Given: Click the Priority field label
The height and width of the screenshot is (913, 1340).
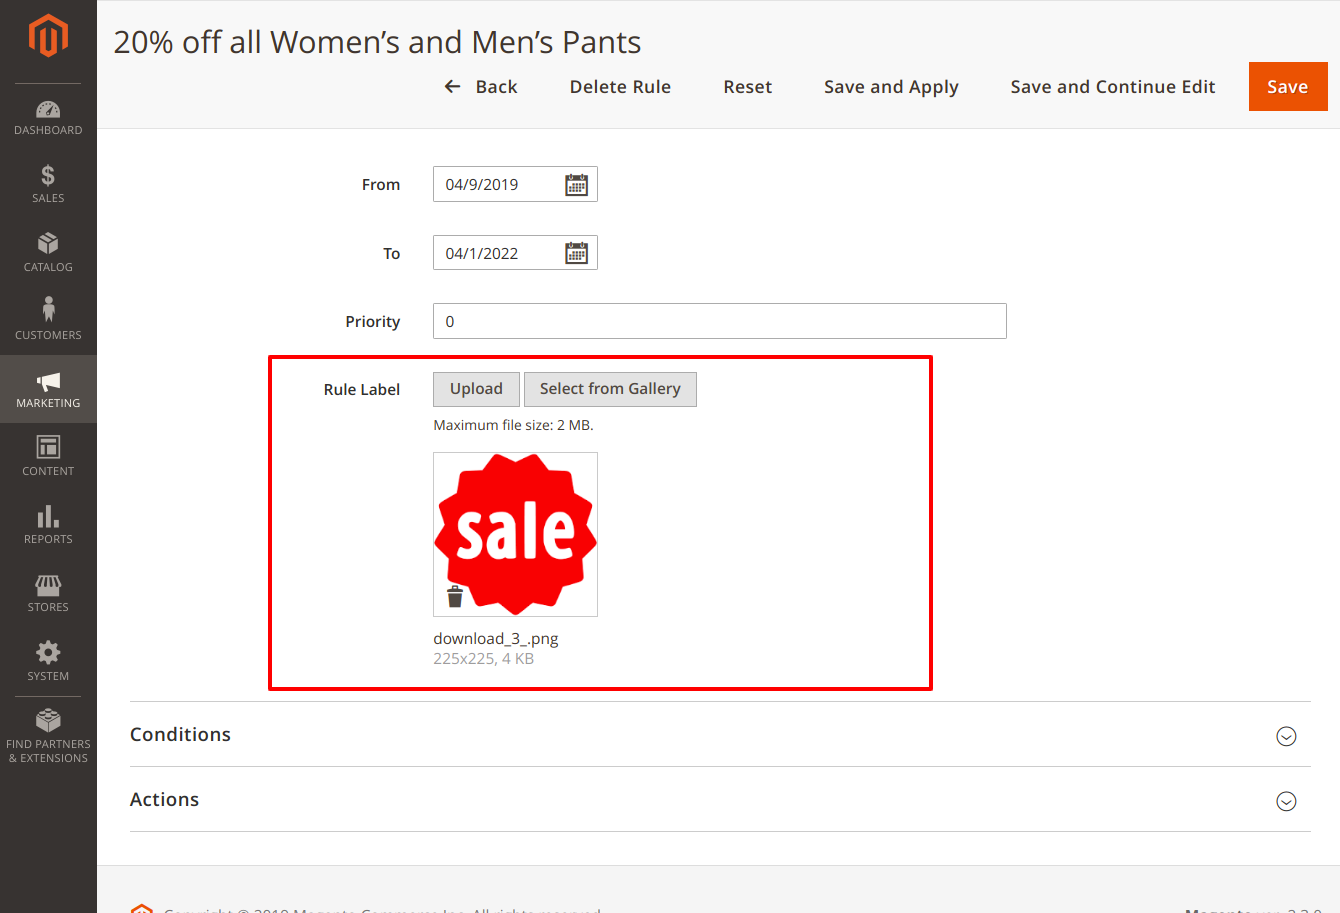Looking at the screenshot, I should (373, 322).
